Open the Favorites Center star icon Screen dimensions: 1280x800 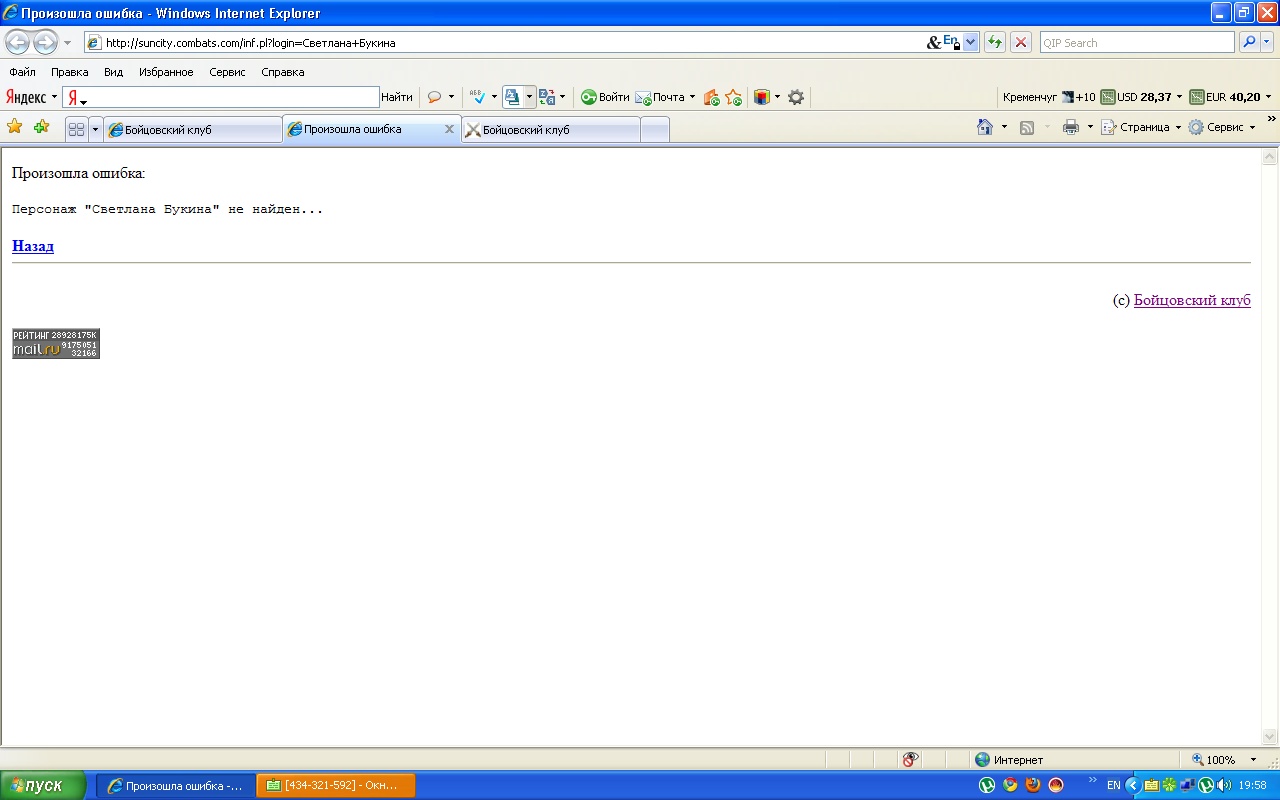tap(15, 127)
